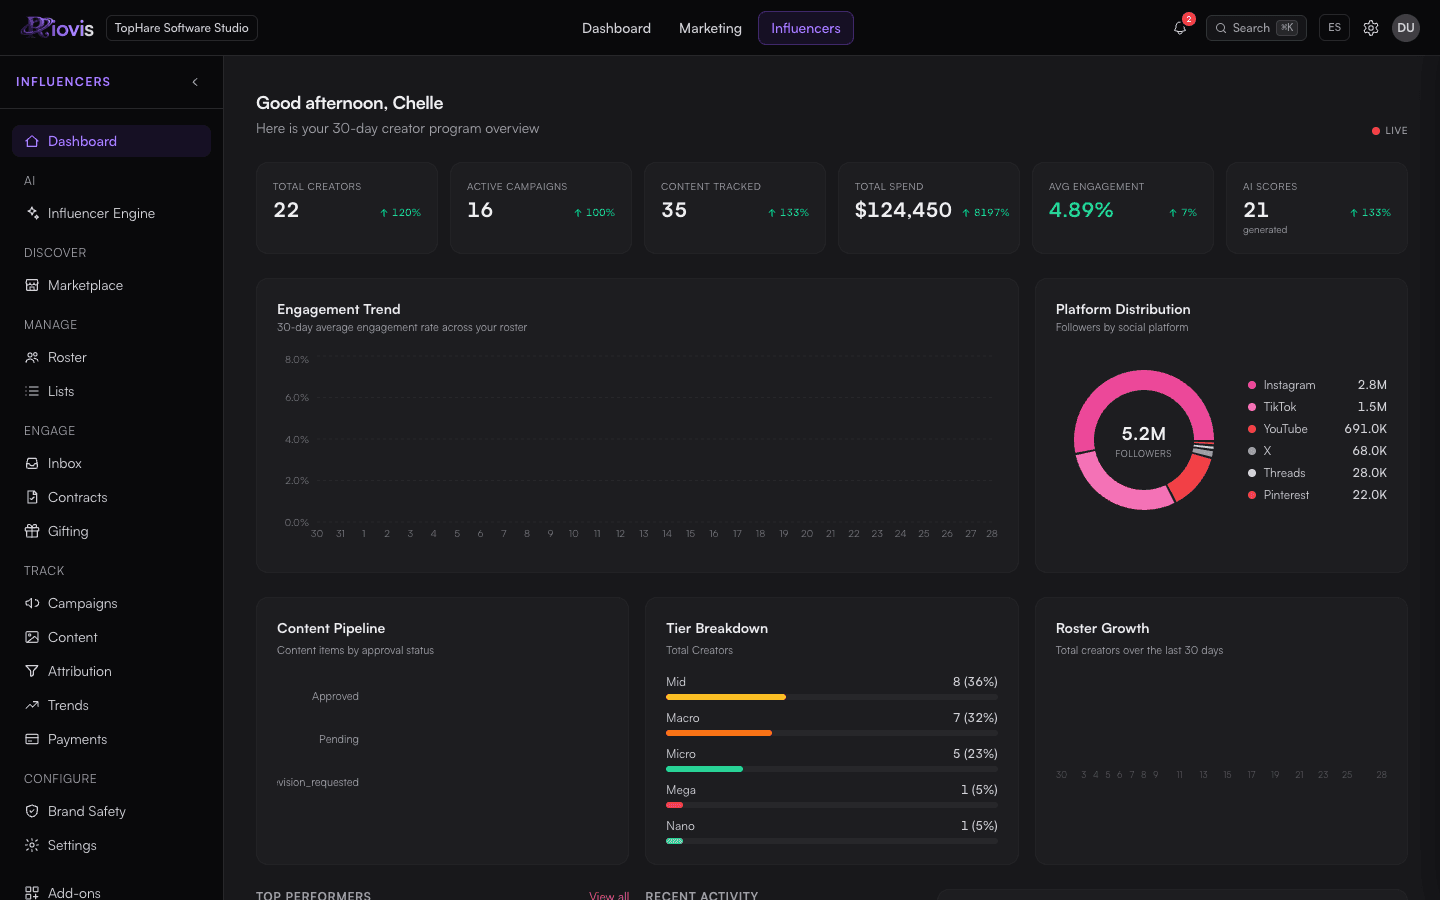Click the Mega 1 (5%) tier row
The height and width of the screenshot is (900, 1440).
pos(832,796)
